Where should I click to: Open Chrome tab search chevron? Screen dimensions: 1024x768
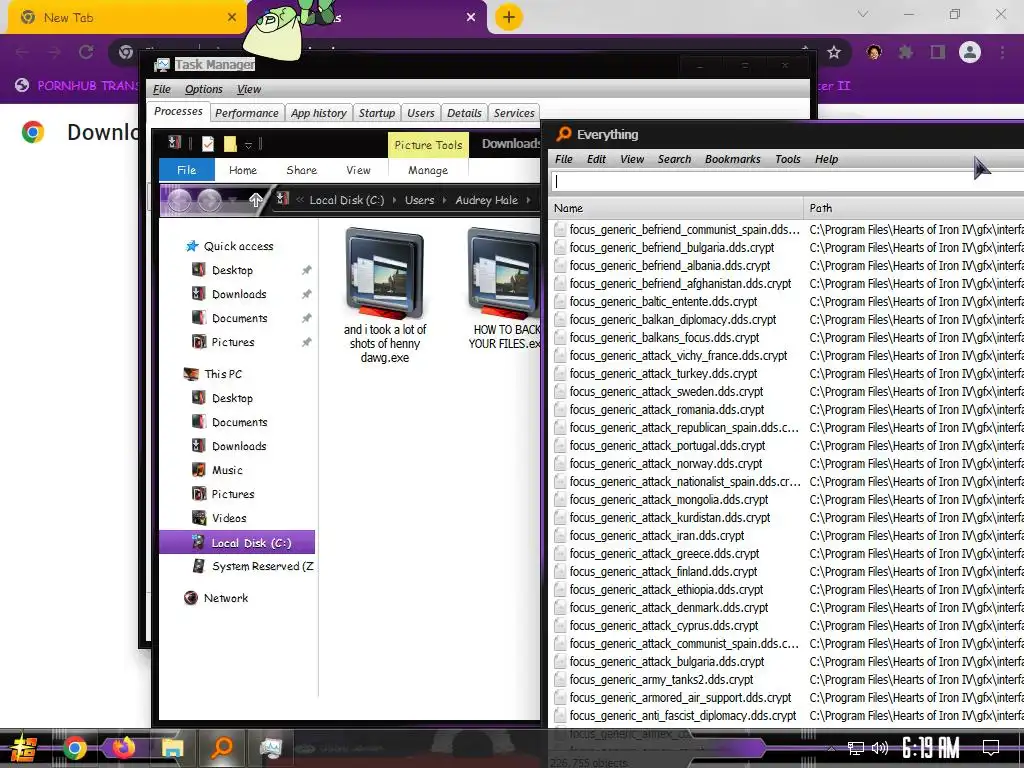[863, 14]
